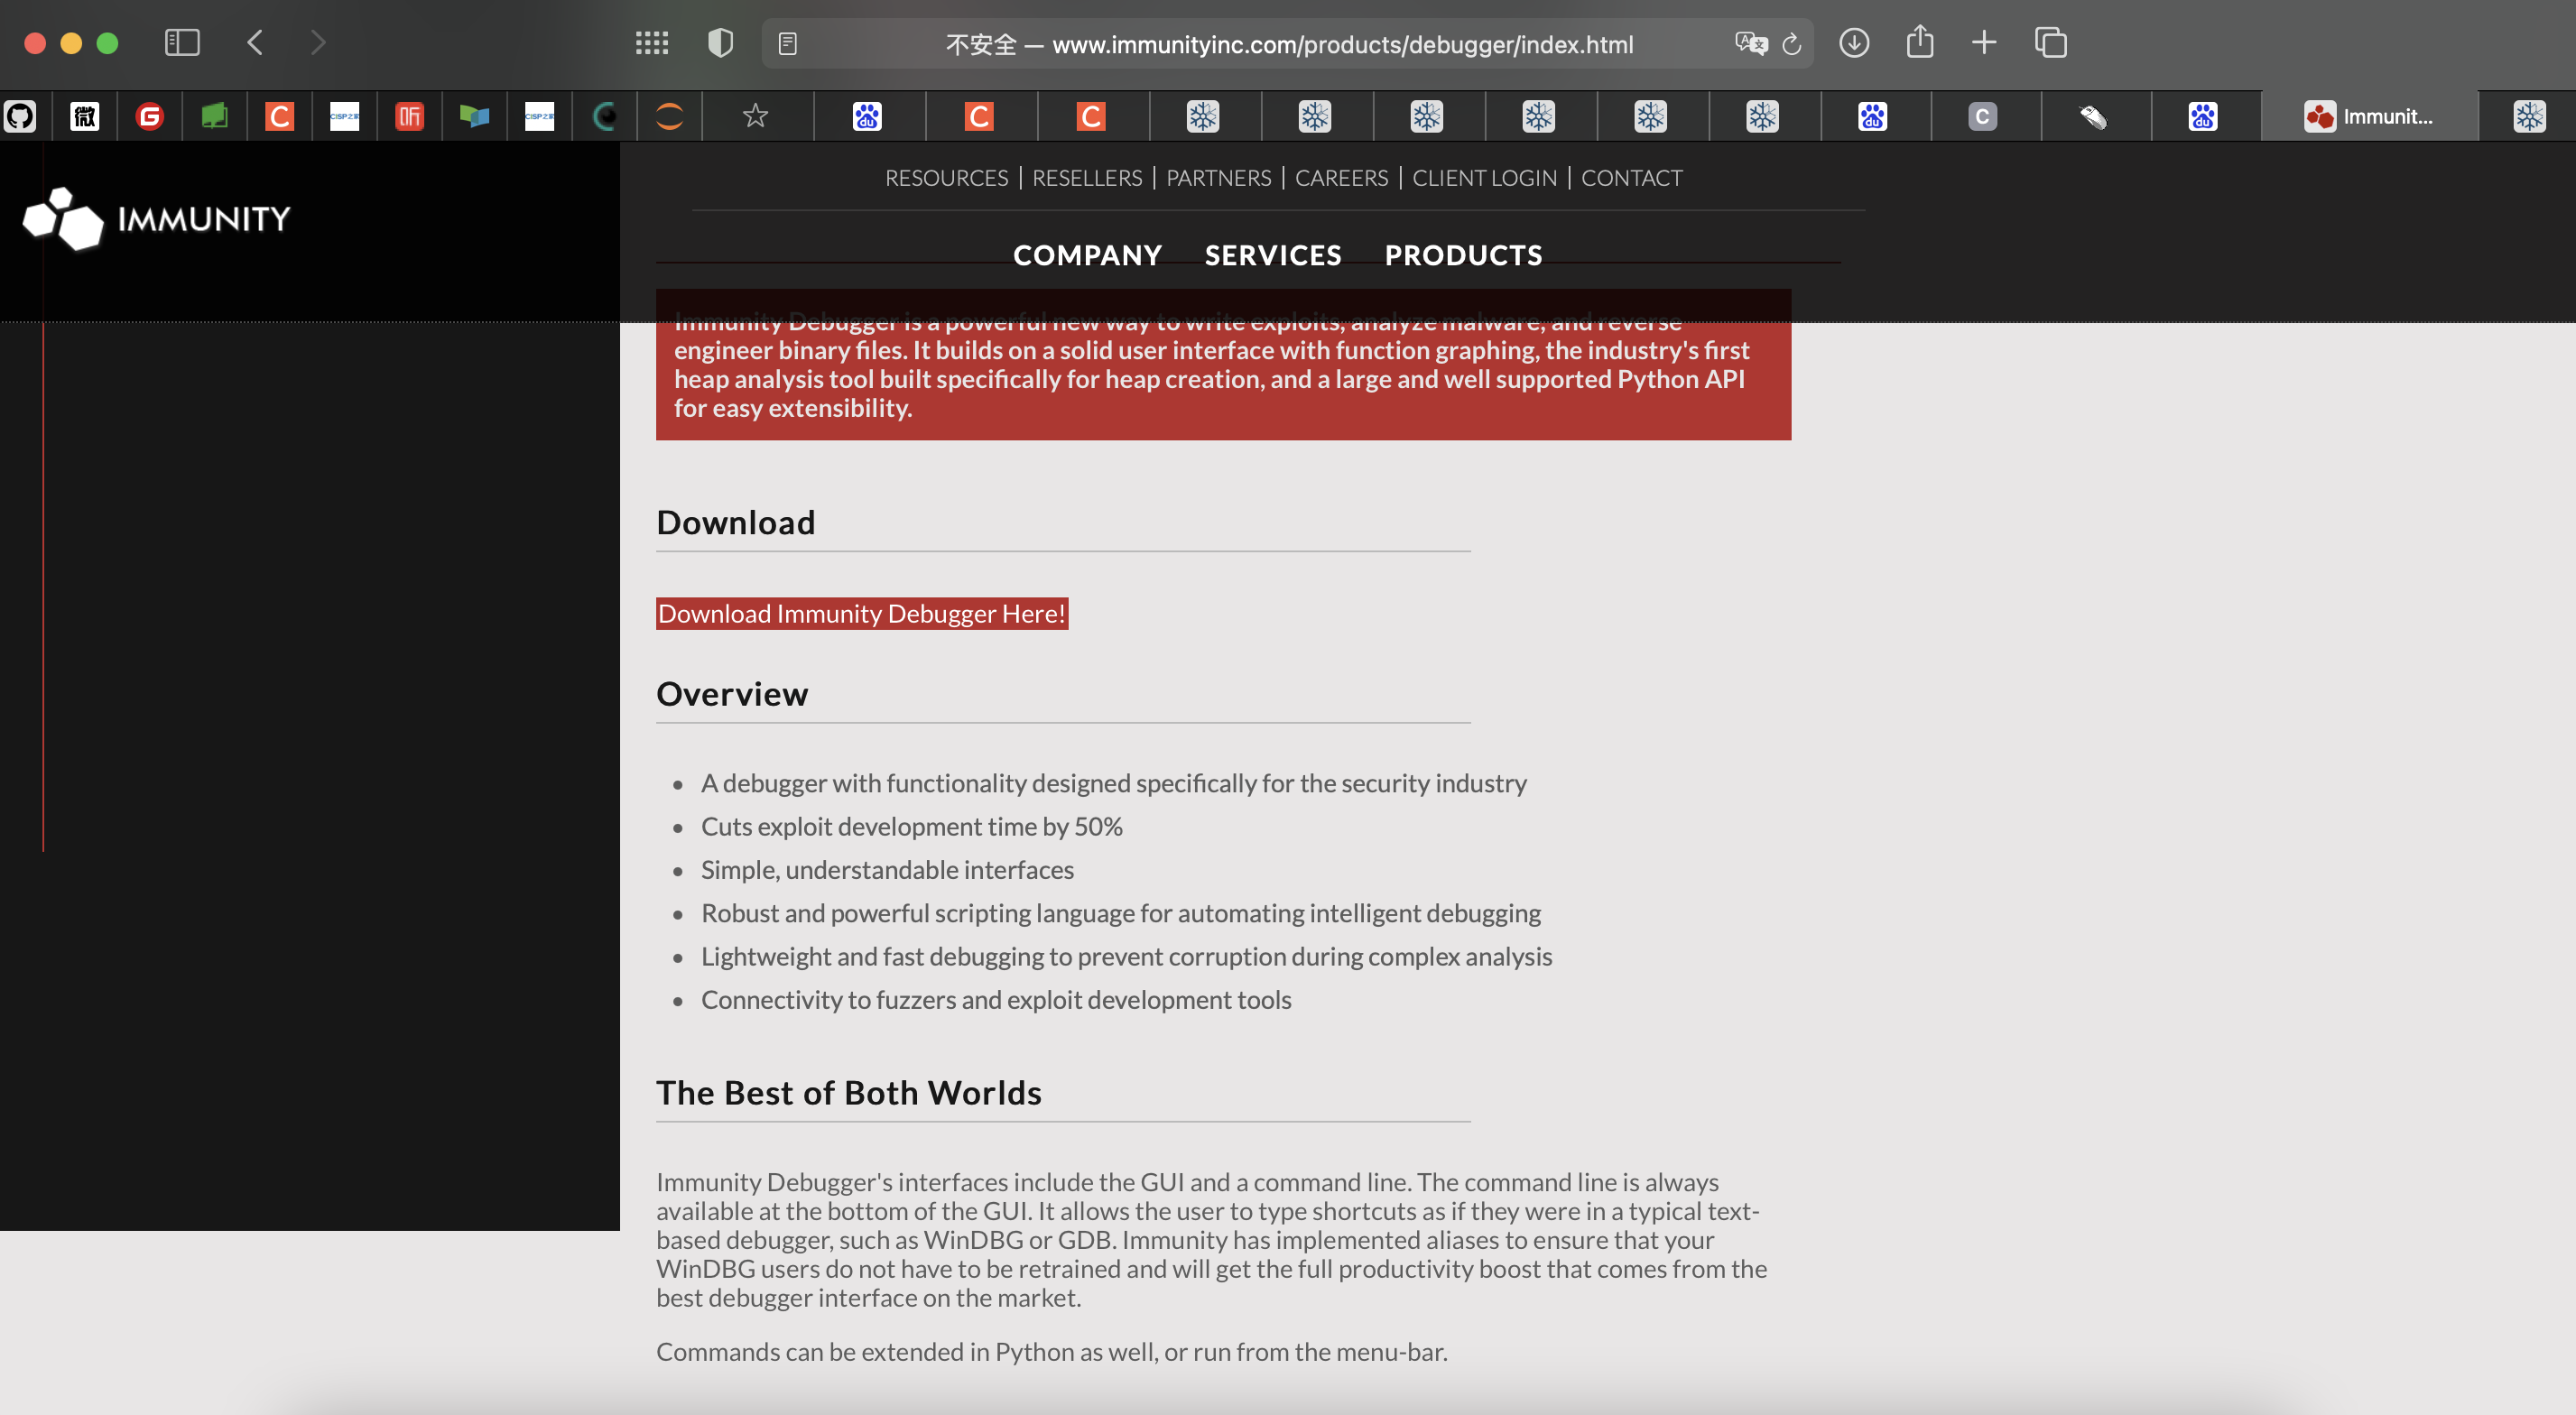Click bullet about lightweight and fast debugging
Screen dimensions: 2576x1415
pos(1126,956)
